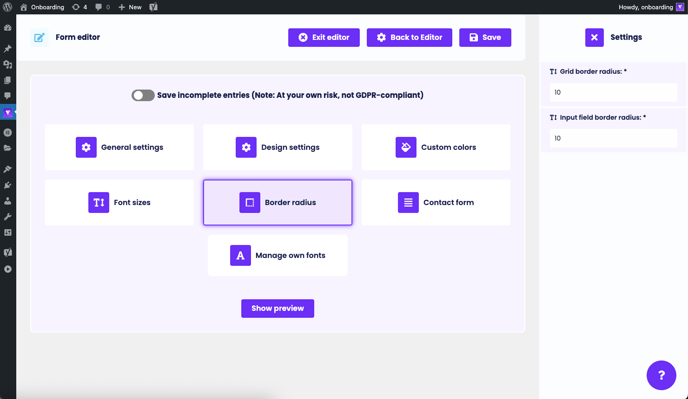Click the Form editor pencil icon
Screen dimensions: 688x399
click(x=39, y=37)
